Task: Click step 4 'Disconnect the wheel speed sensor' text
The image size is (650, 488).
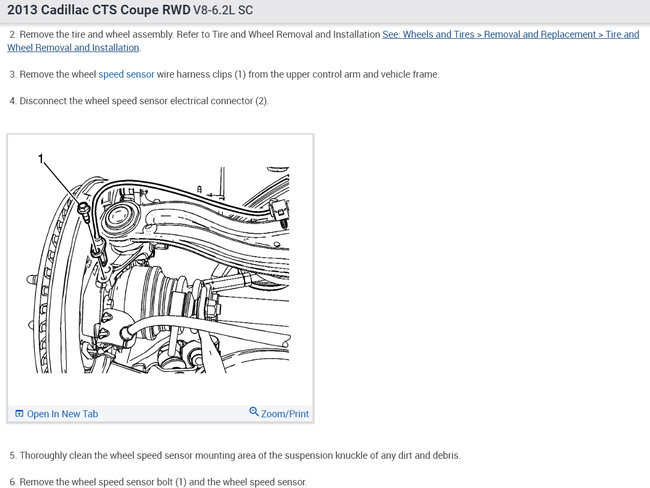Action: [x=139, y=101]
